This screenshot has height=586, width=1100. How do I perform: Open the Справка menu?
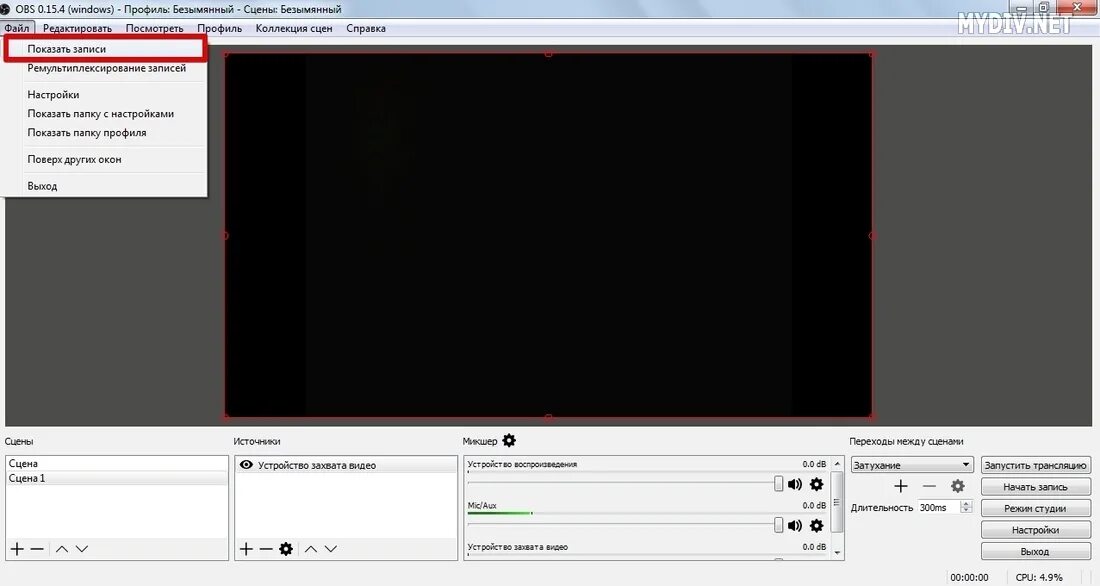coord(365,28)
